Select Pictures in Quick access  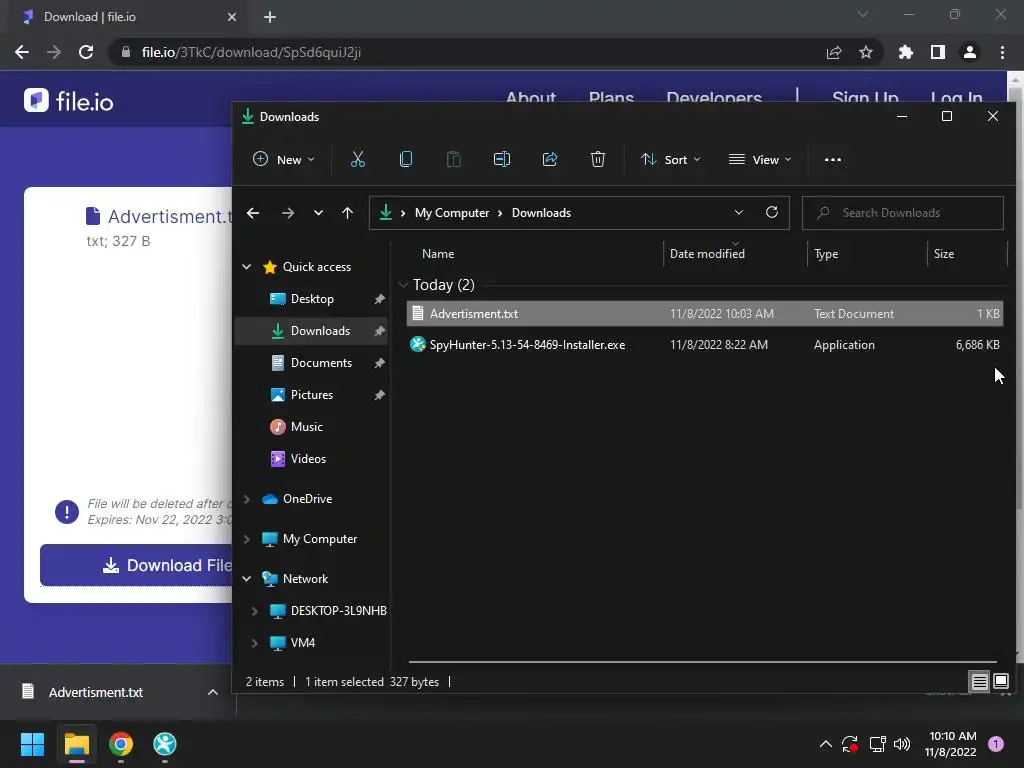coord(312,394)
